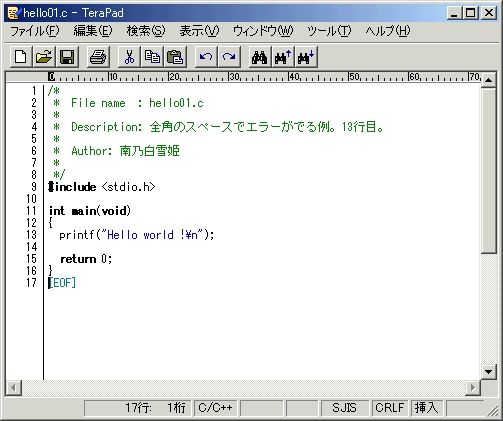This screenshot has width=503, height=421.
Task: Click the vertical scrollbar down arrow
Action: 489,372
